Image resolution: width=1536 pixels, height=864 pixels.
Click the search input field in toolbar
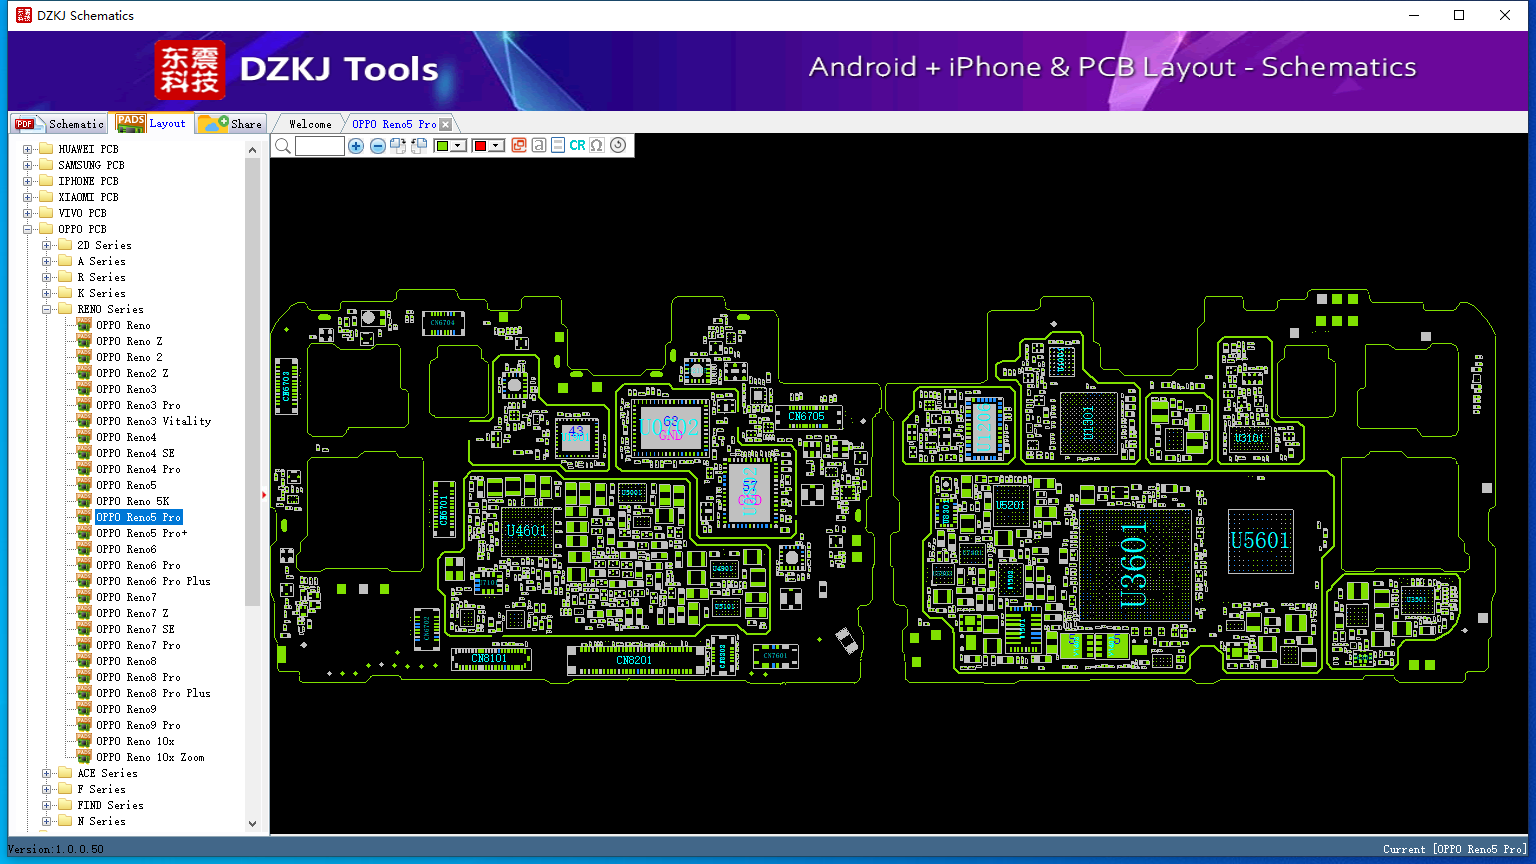[320, 146]
